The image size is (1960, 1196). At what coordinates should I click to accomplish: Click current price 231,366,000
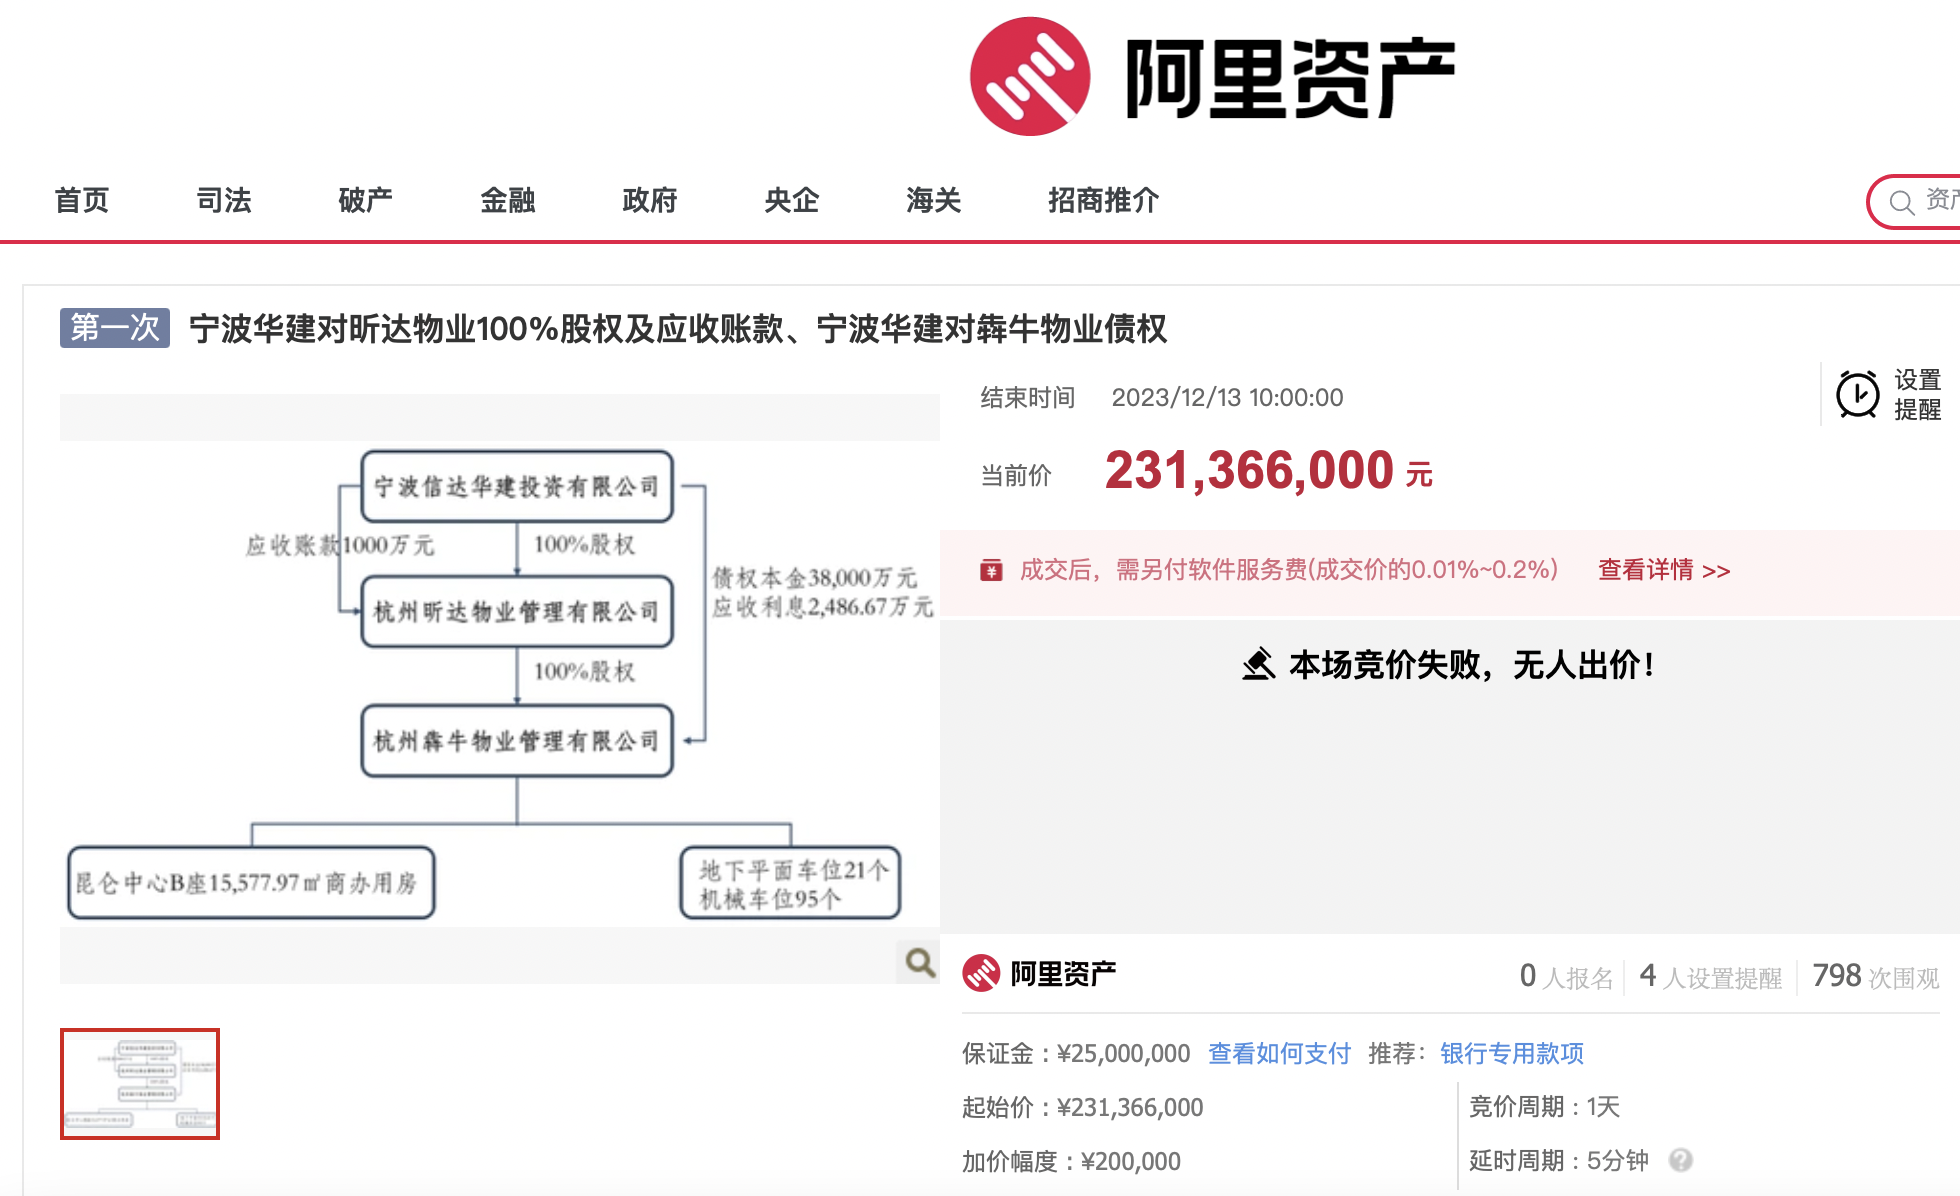click(1249, 470)
